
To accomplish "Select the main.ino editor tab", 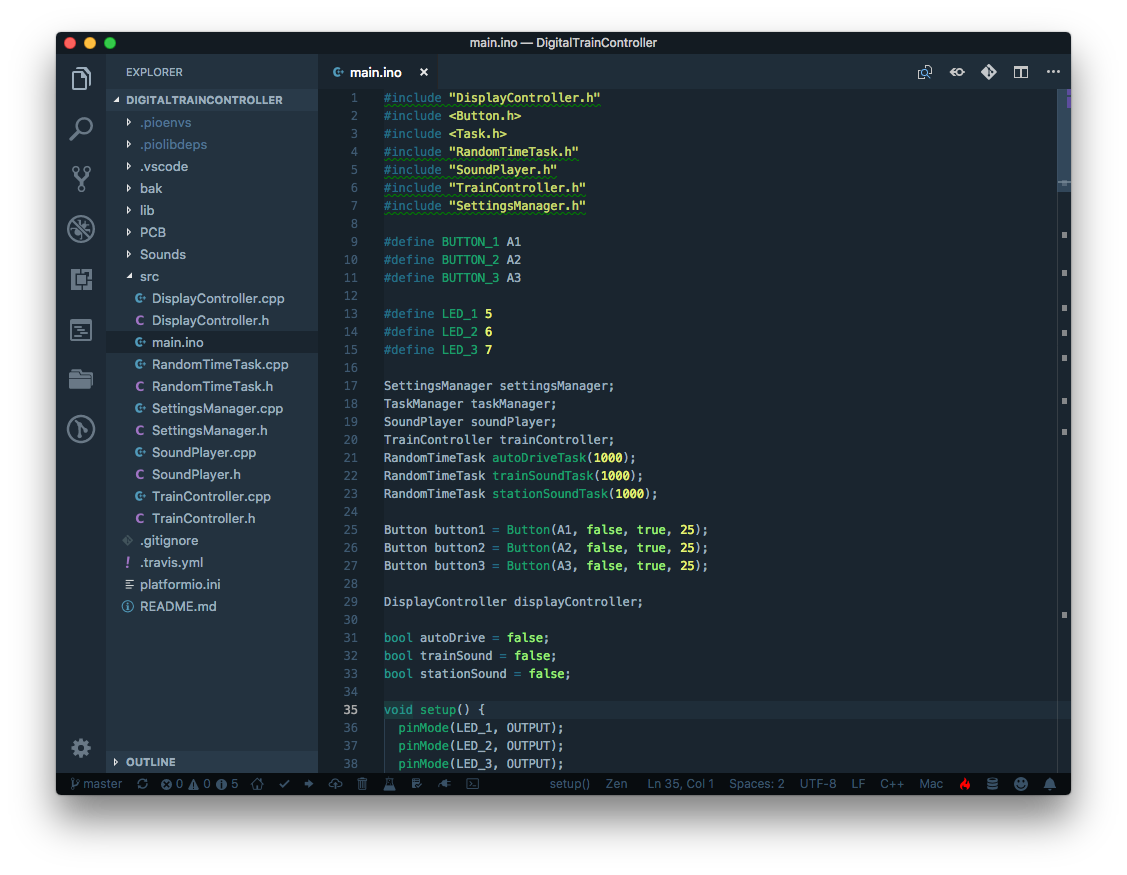I will (x=375, y=72).
